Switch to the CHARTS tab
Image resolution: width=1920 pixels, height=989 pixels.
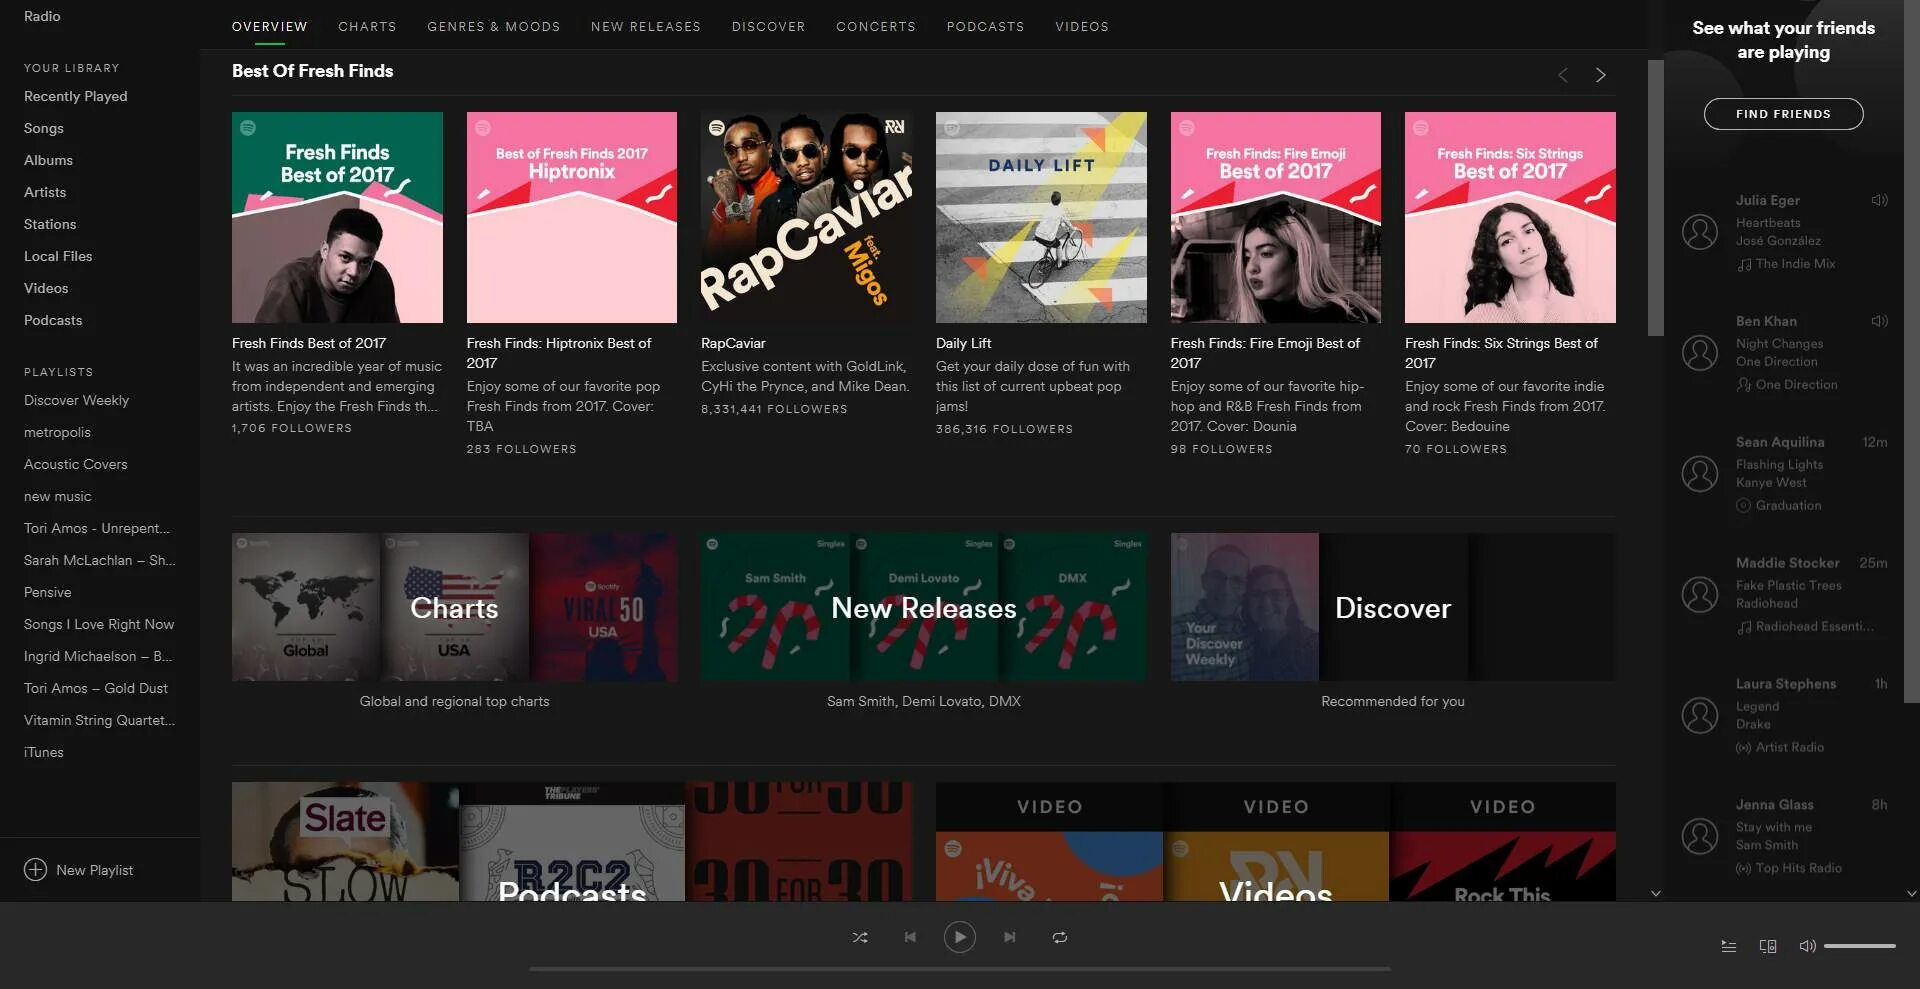click(x=367, y=27)
